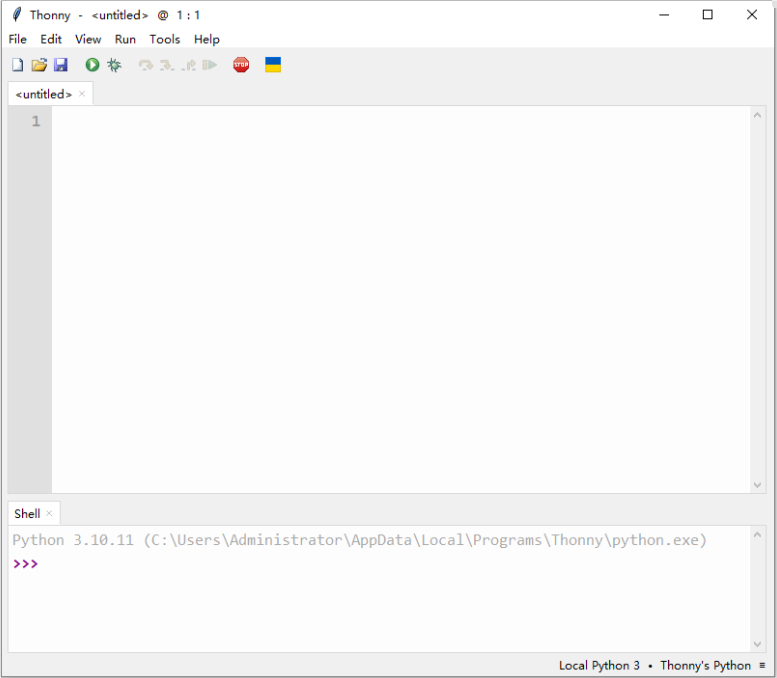Open the Run menu
The width and height of the screenshot is (777, 678).
pos(125,39)
